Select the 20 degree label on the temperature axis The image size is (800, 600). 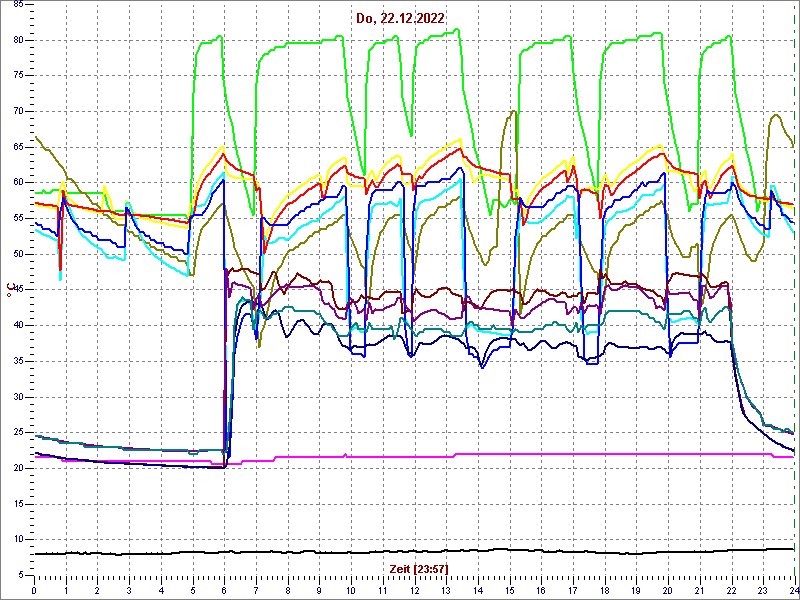(x=18, y=468)
